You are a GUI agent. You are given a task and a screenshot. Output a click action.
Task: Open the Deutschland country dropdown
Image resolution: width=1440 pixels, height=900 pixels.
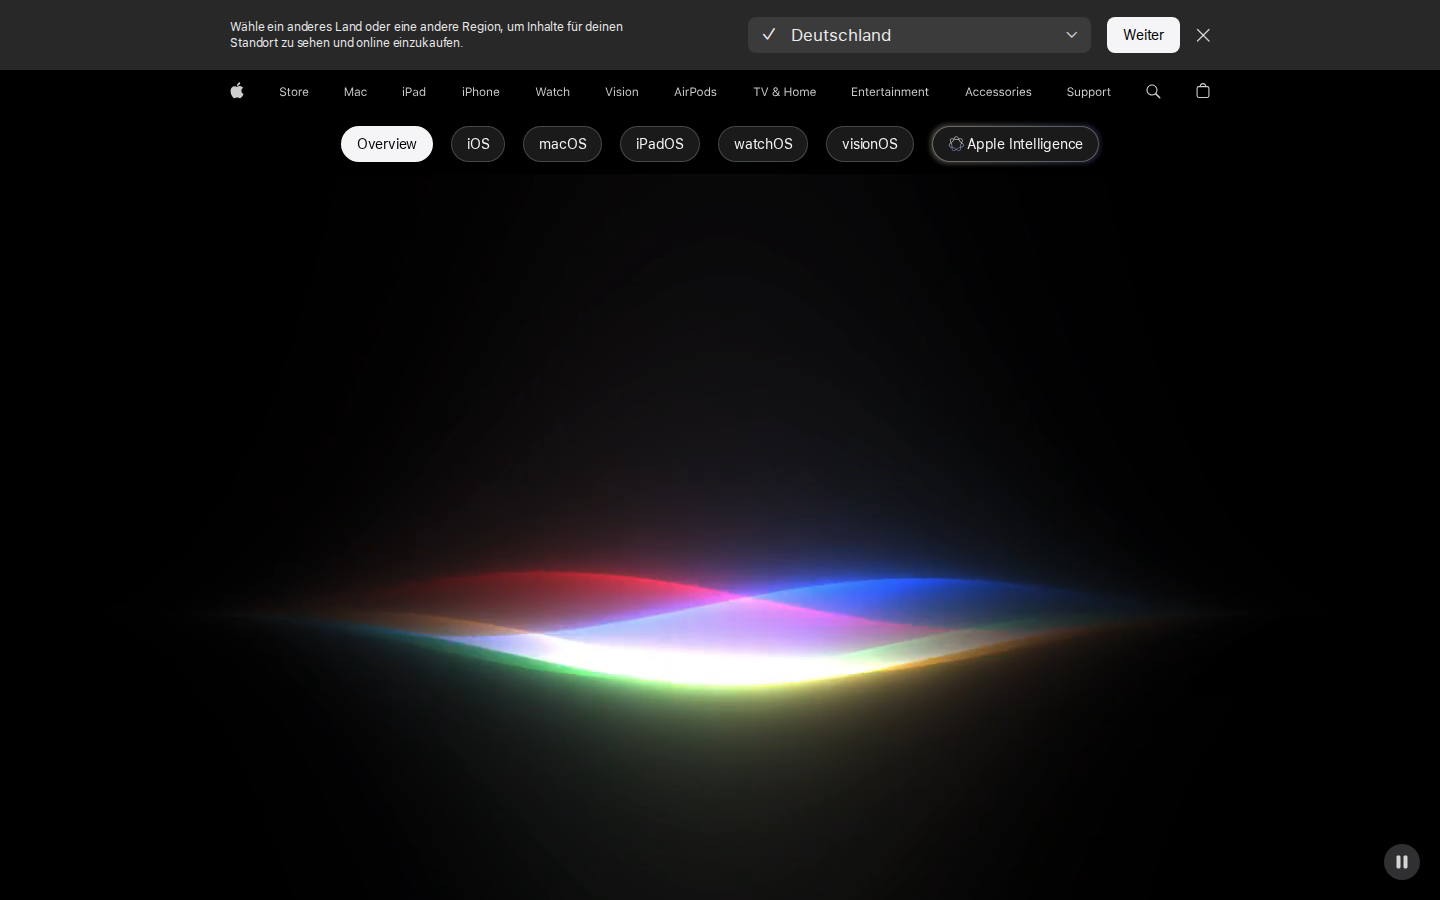(x=919, y=35)
